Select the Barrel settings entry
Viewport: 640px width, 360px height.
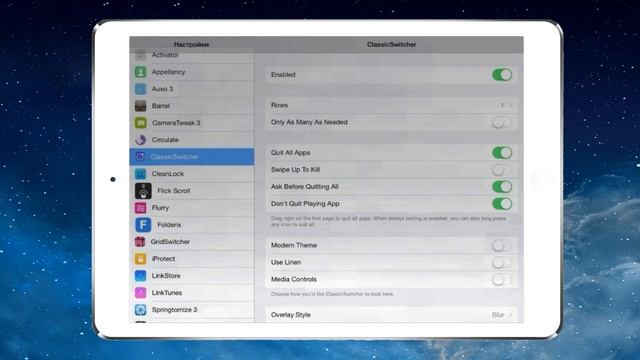pyautogui.click(x=192, y=106)
